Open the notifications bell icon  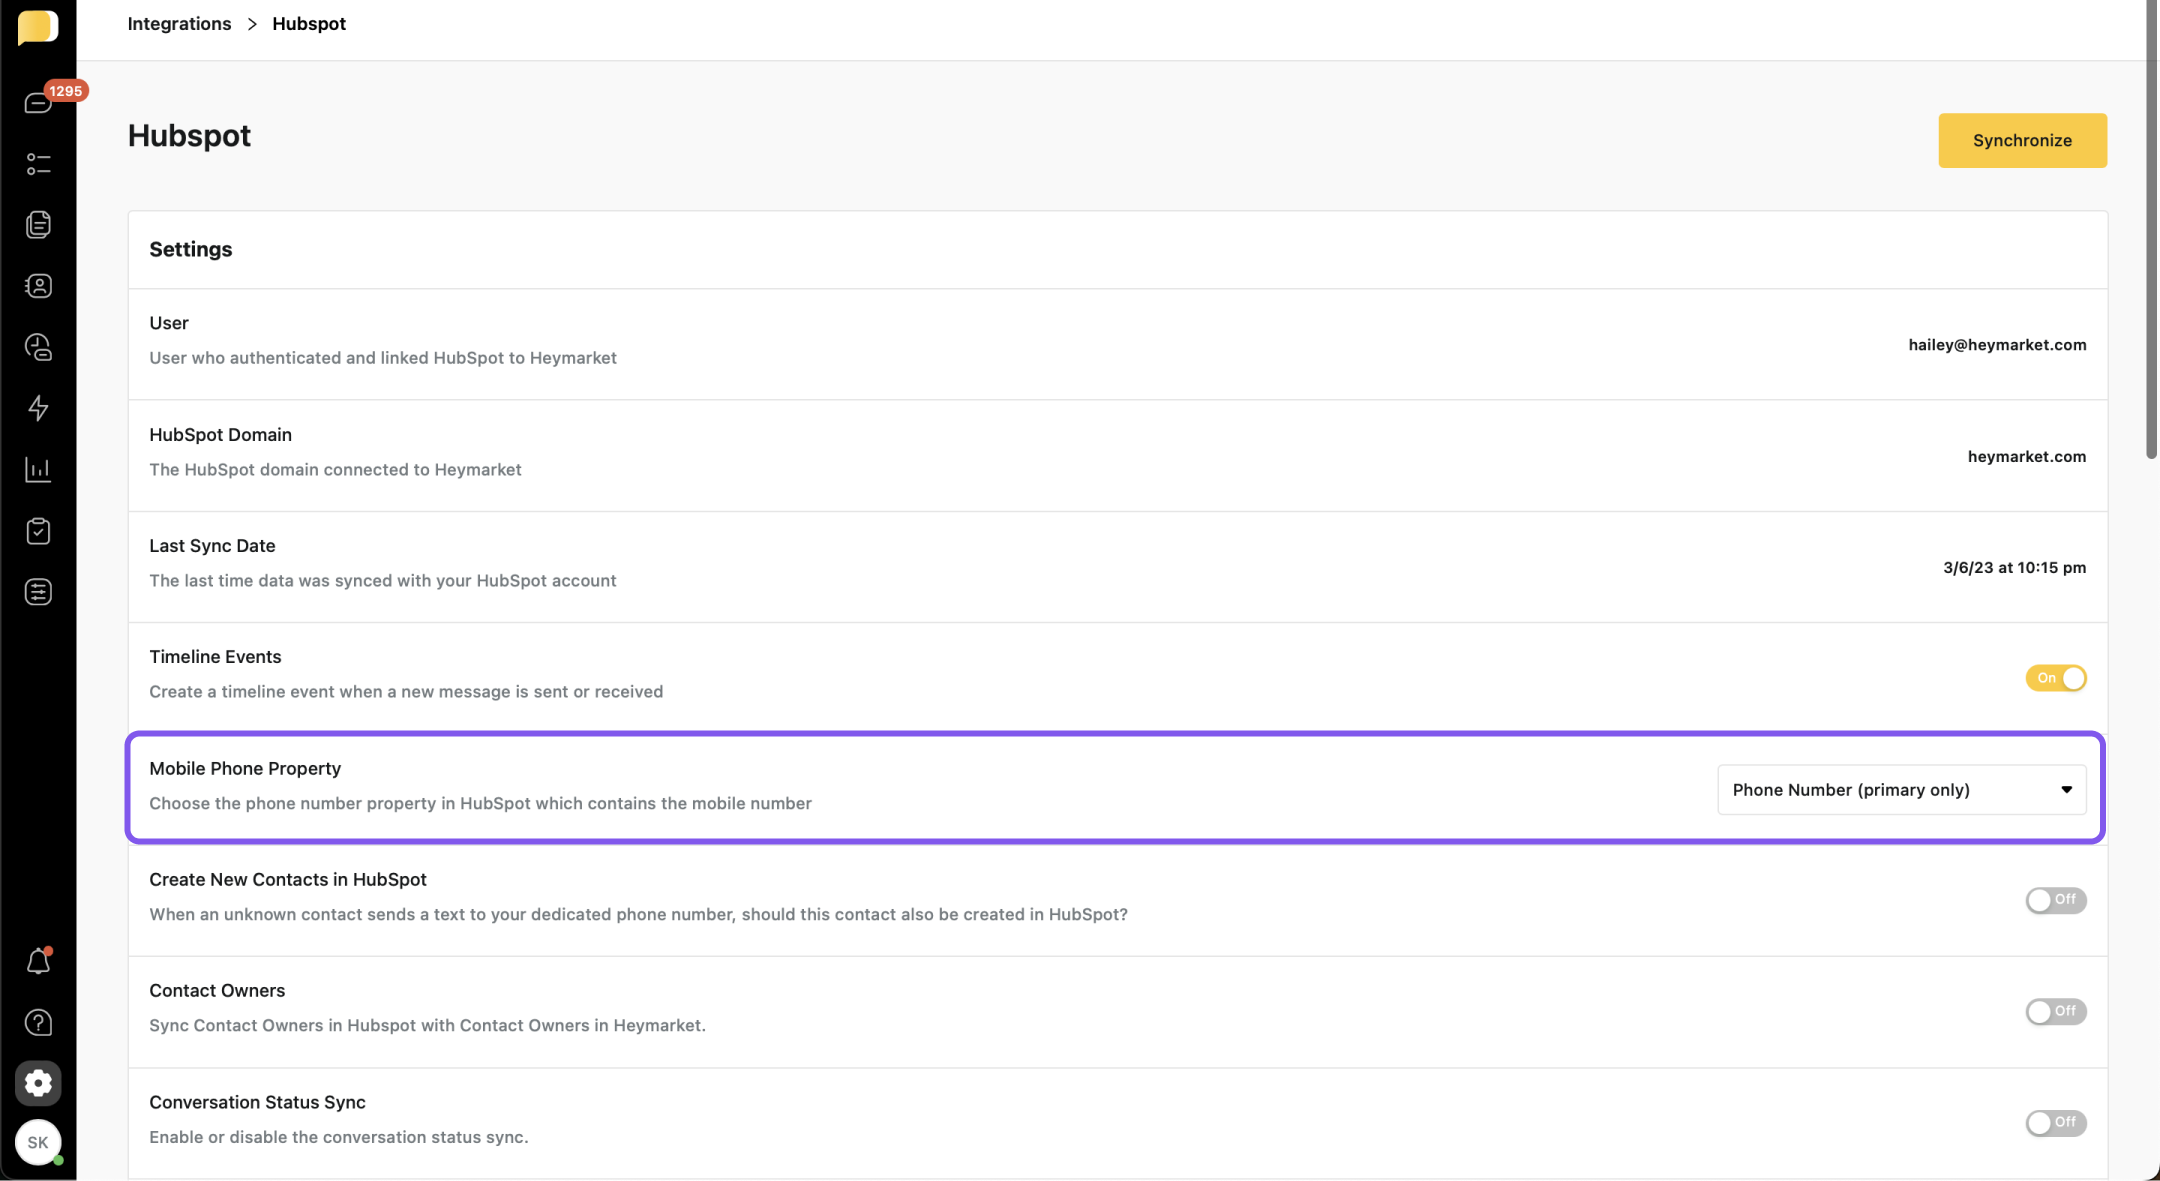pos(38,961)
